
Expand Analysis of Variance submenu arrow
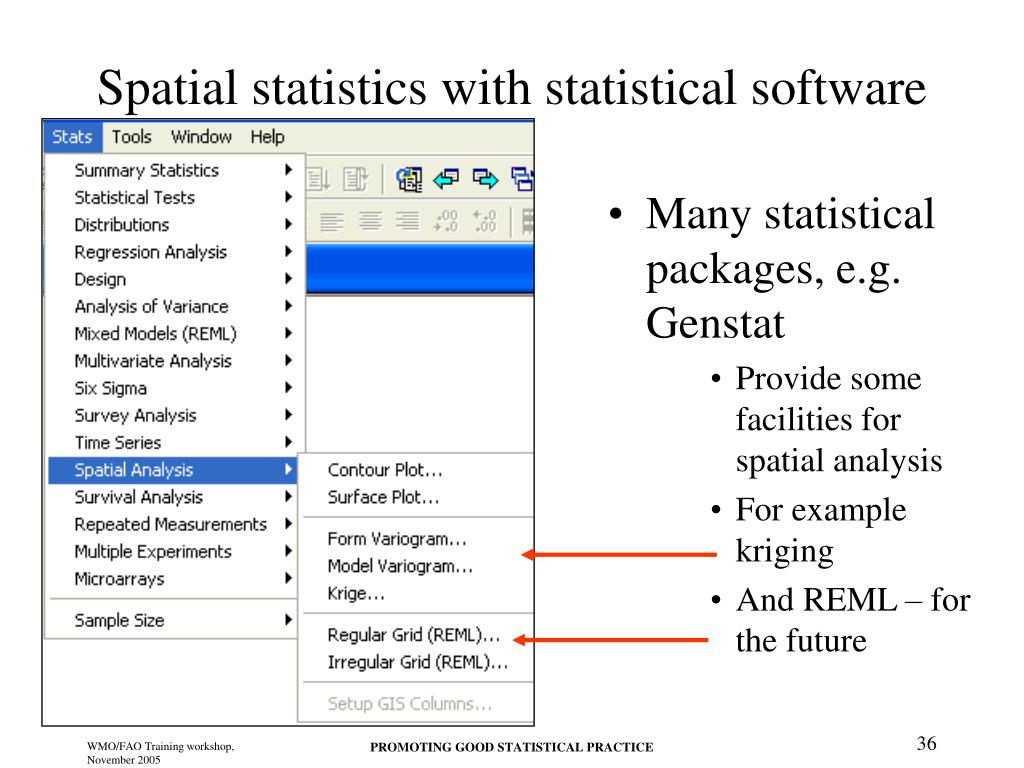(x=288, y=306)
